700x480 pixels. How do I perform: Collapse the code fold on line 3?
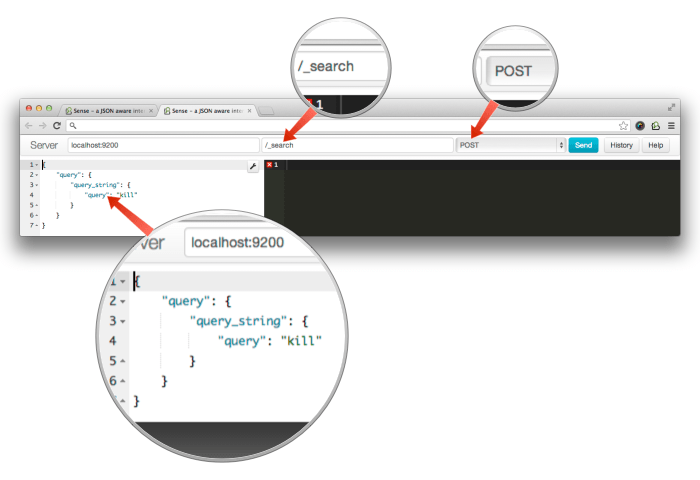click(x=37, y=185)
